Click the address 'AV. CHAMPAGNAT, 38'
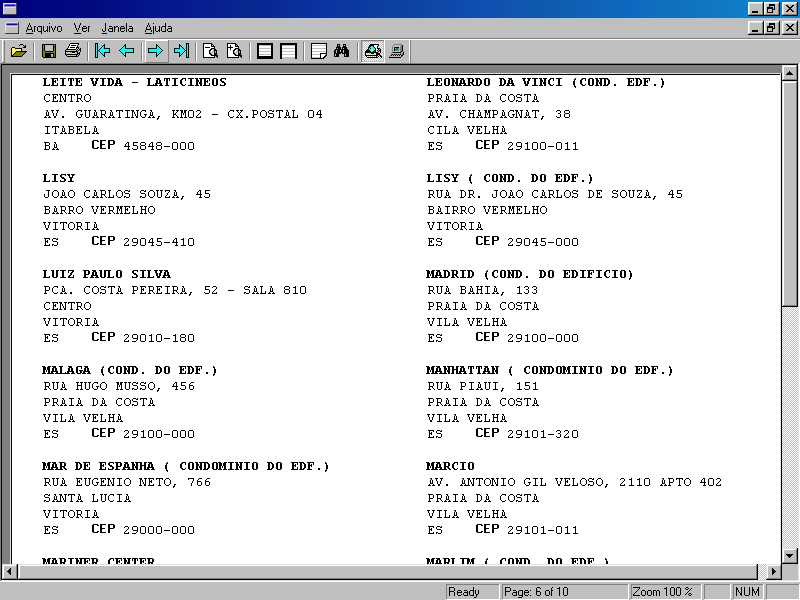Screen dimensions: 800x600 pos(499,114)
